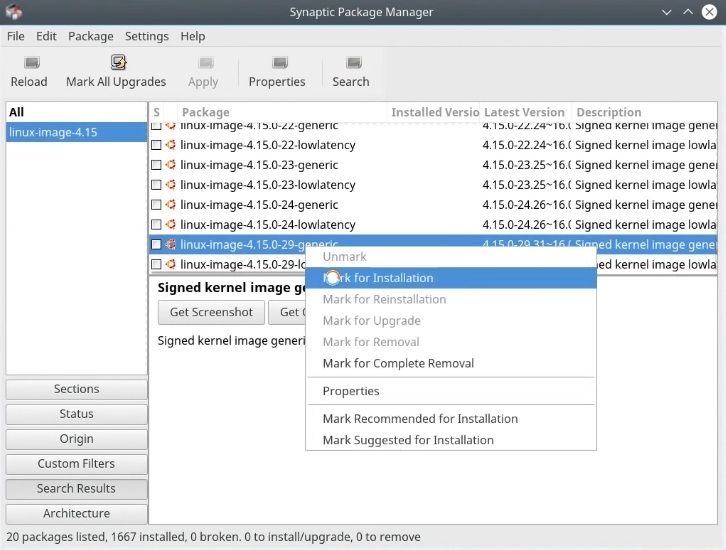Click Signed kernel image description for linux-image-4.15.0-22-lowlatency

pos(645,145)
